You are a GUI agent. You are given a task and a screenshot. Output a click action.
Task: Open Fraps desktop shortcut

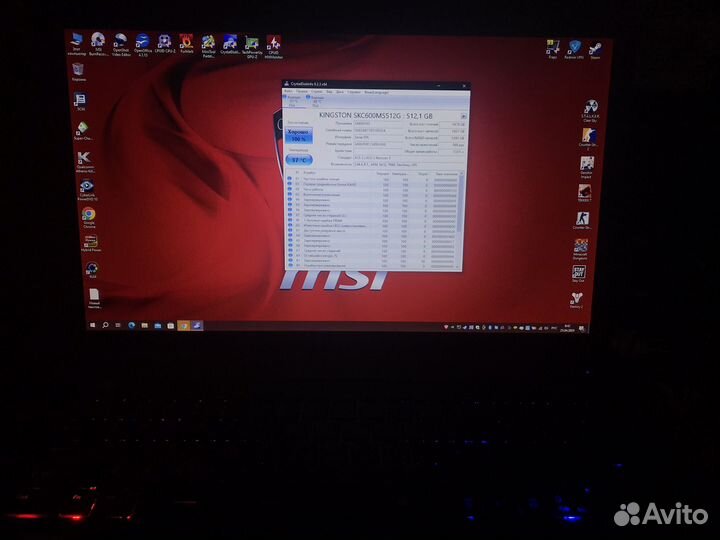pyautogui.click(x=553, y=49)
